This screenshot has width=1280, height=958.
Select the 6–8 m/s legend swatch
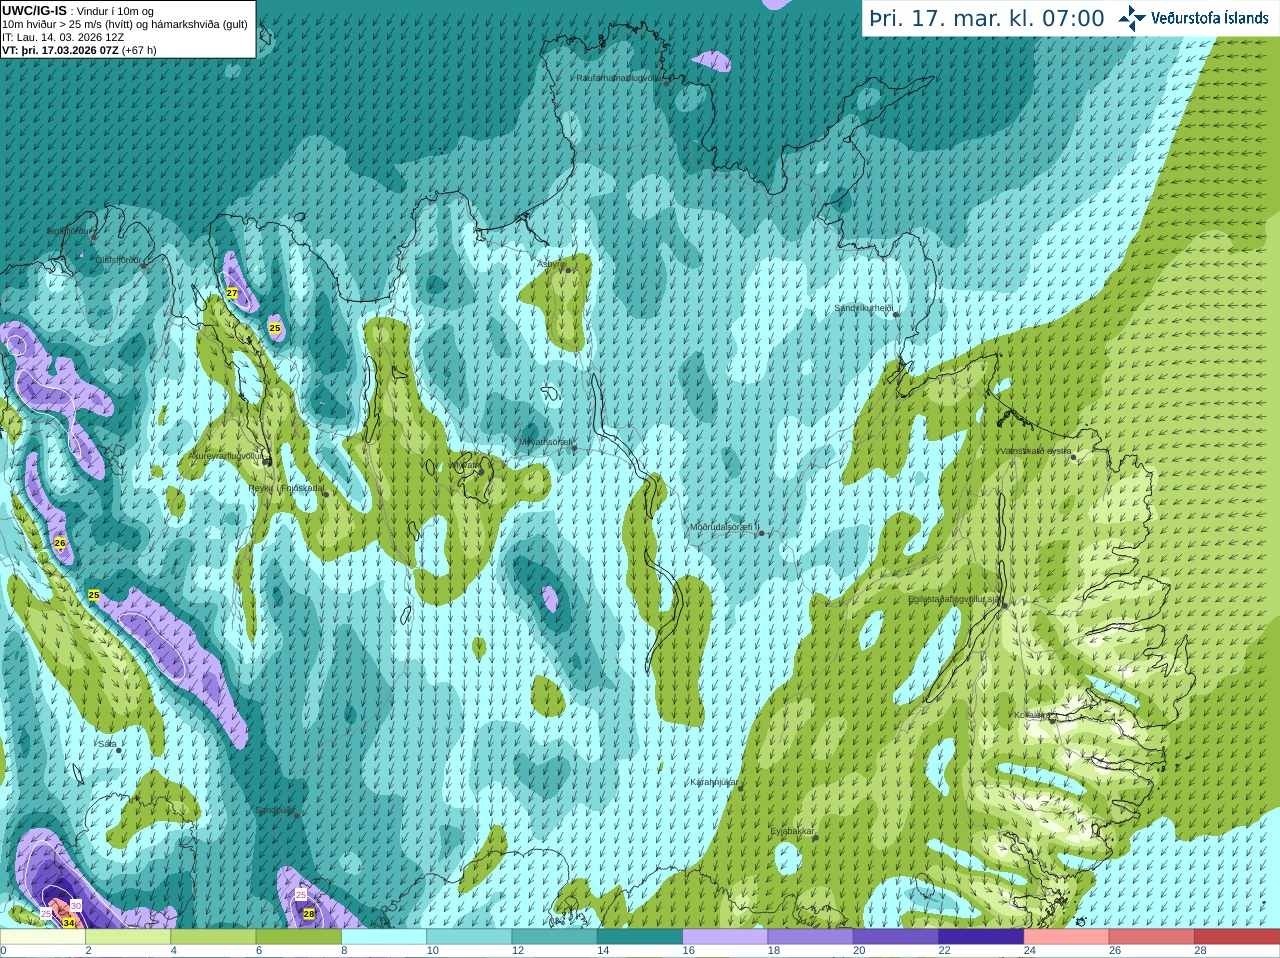[x=298, y=937]
